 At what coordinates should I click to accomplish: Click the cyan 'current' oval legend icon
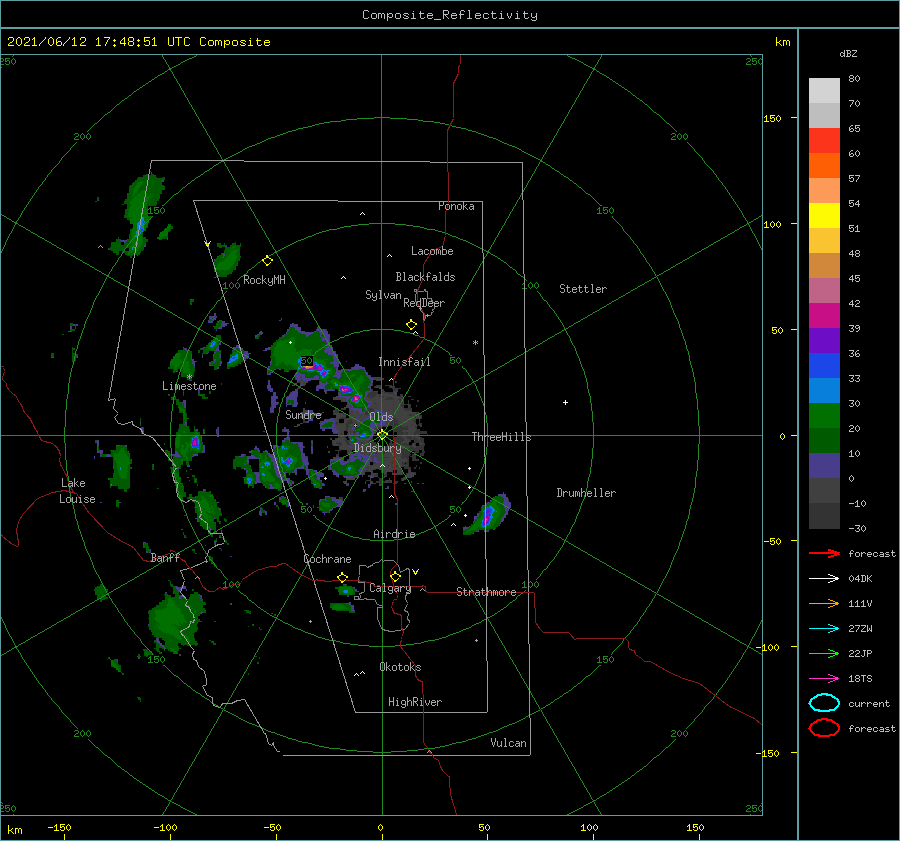pos(824,703)
